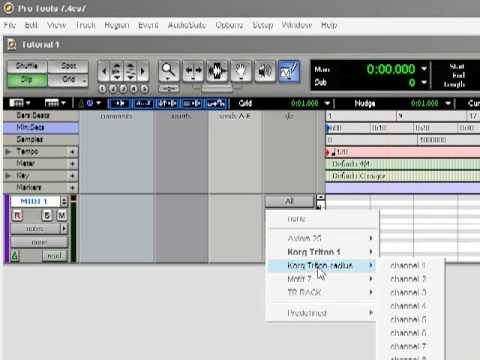This screenshot has height=360, width=480.
Task: Open the edit window view selector
Action: pyautogui.click(x=19, y=103)
